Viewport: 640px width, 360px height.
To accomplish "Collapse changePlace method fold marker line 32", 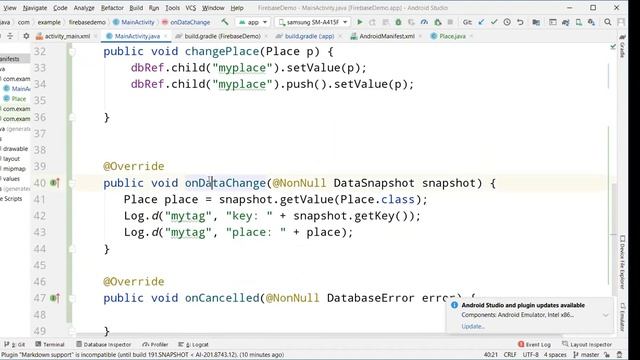I will click(72, 52).
